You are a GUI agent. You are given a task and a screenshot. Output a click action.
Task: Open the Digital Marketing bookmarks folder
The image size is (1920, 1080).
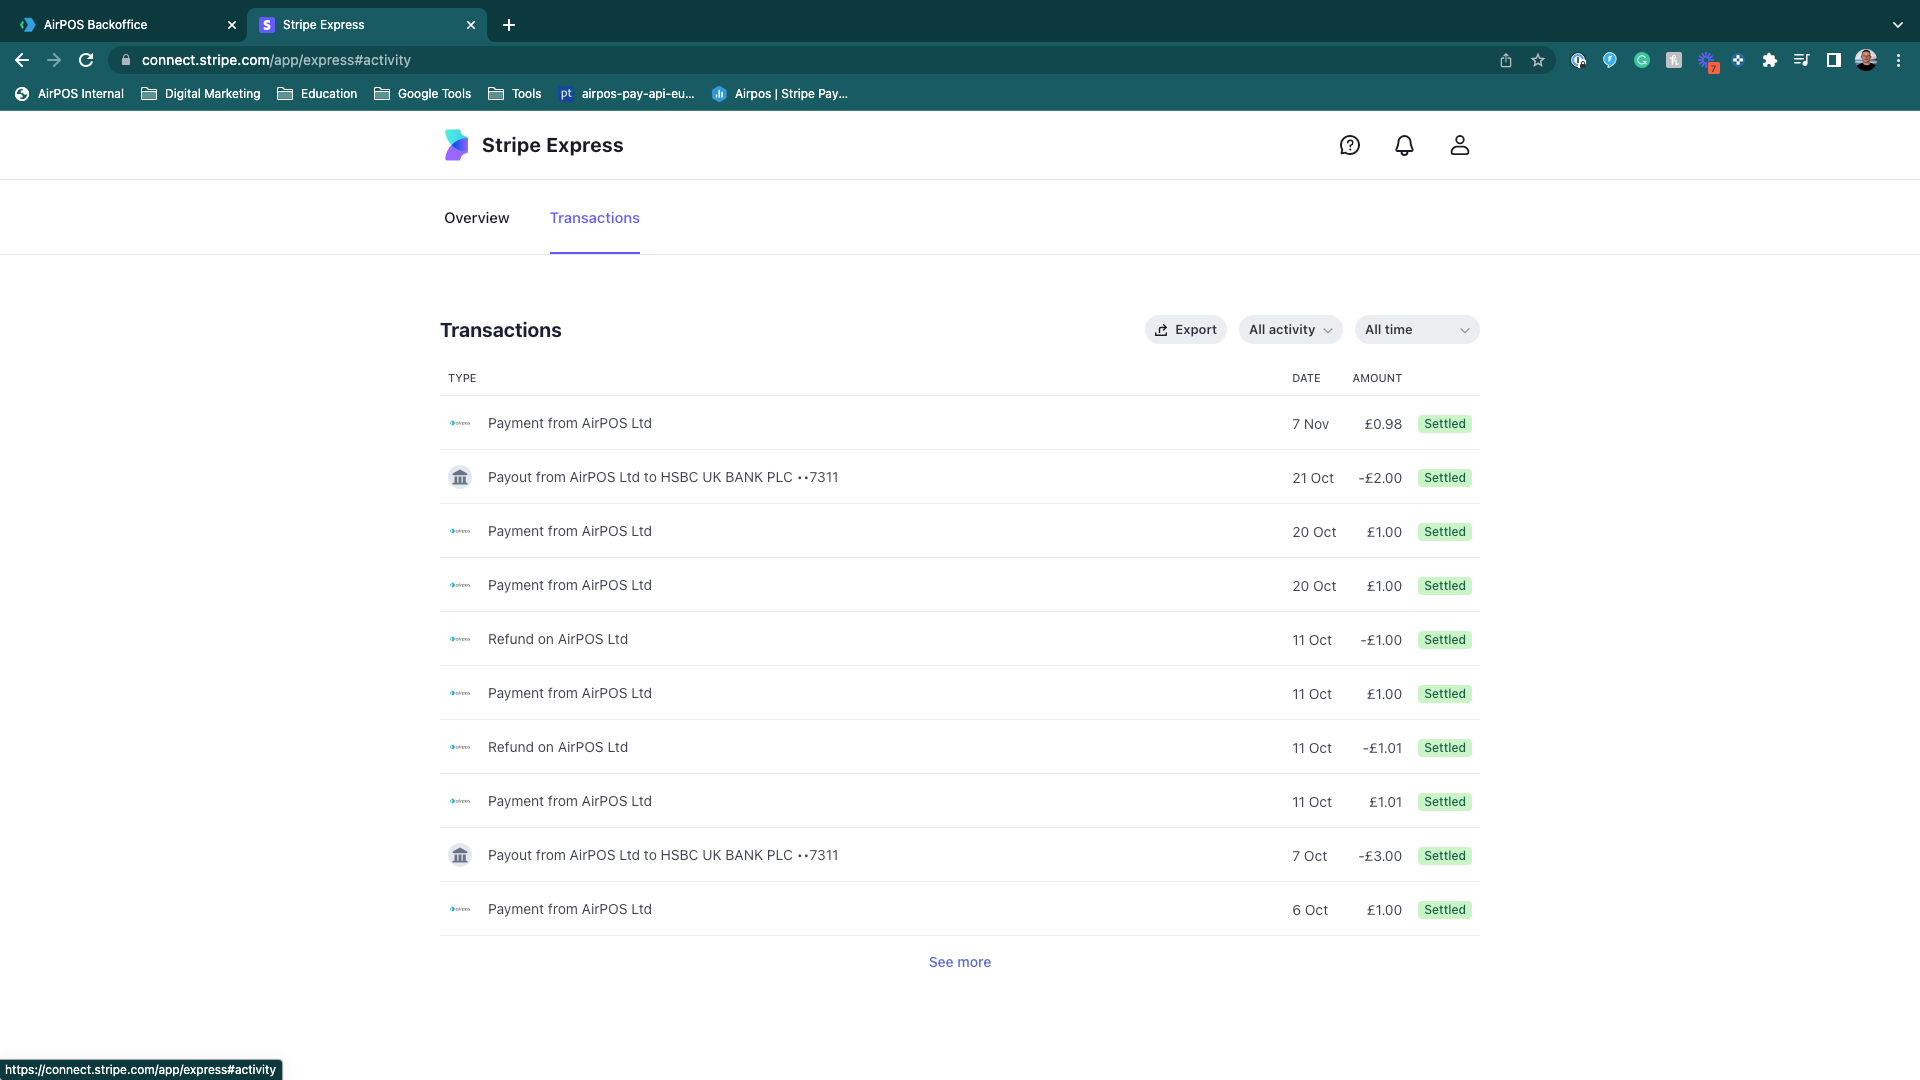pos(201,94)
